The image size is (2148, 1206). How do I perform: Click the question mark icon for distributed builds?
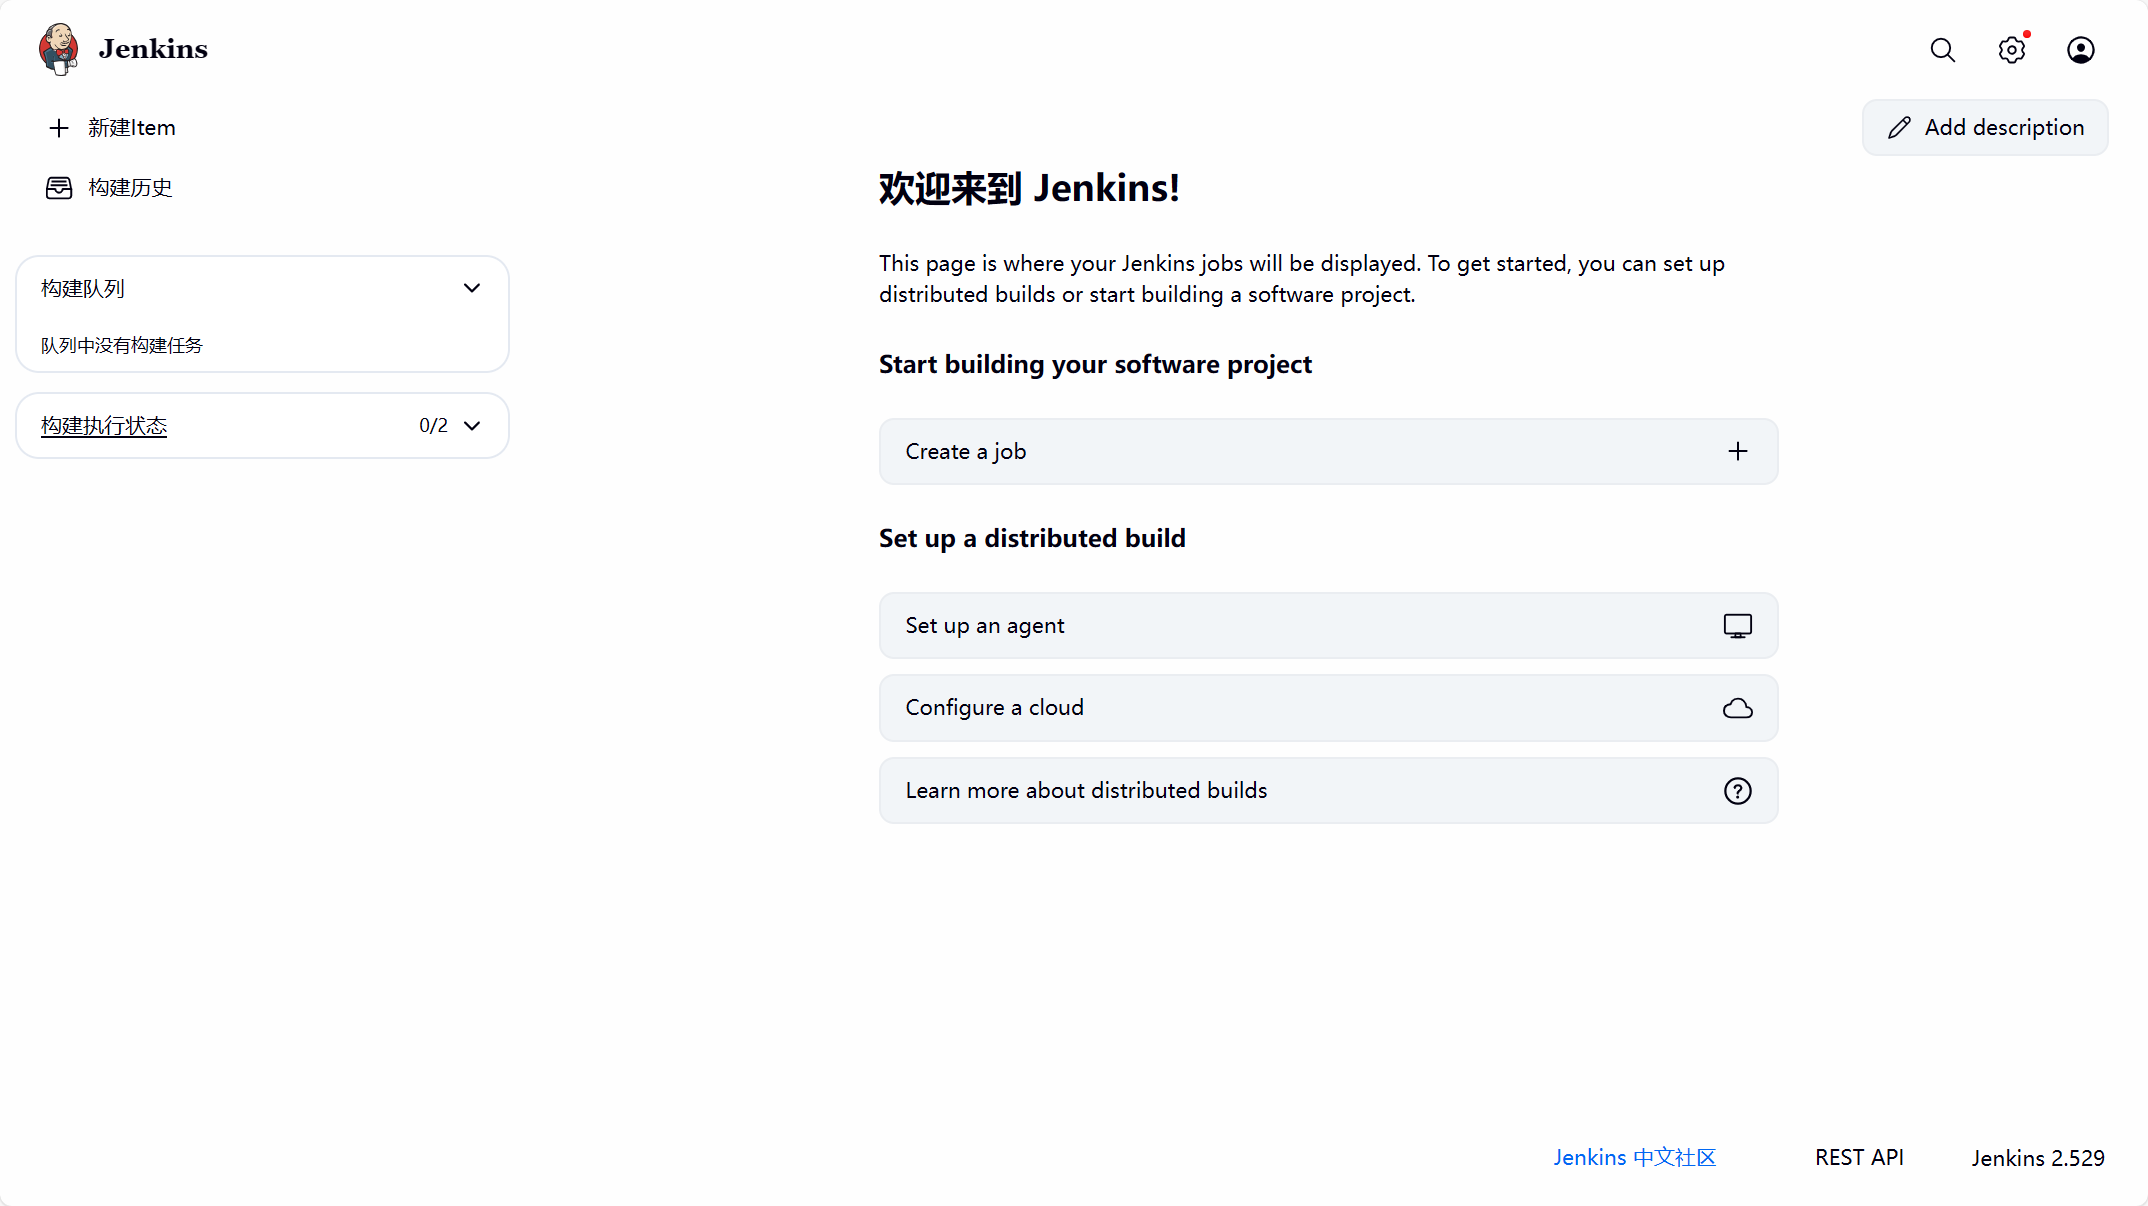coord(1738,790)
